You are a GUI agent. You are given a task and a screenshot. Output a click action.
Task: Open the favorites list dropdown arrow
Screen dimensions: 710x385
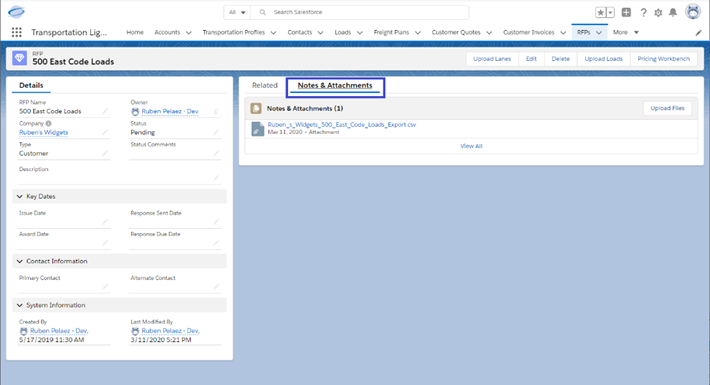[610, 13]
